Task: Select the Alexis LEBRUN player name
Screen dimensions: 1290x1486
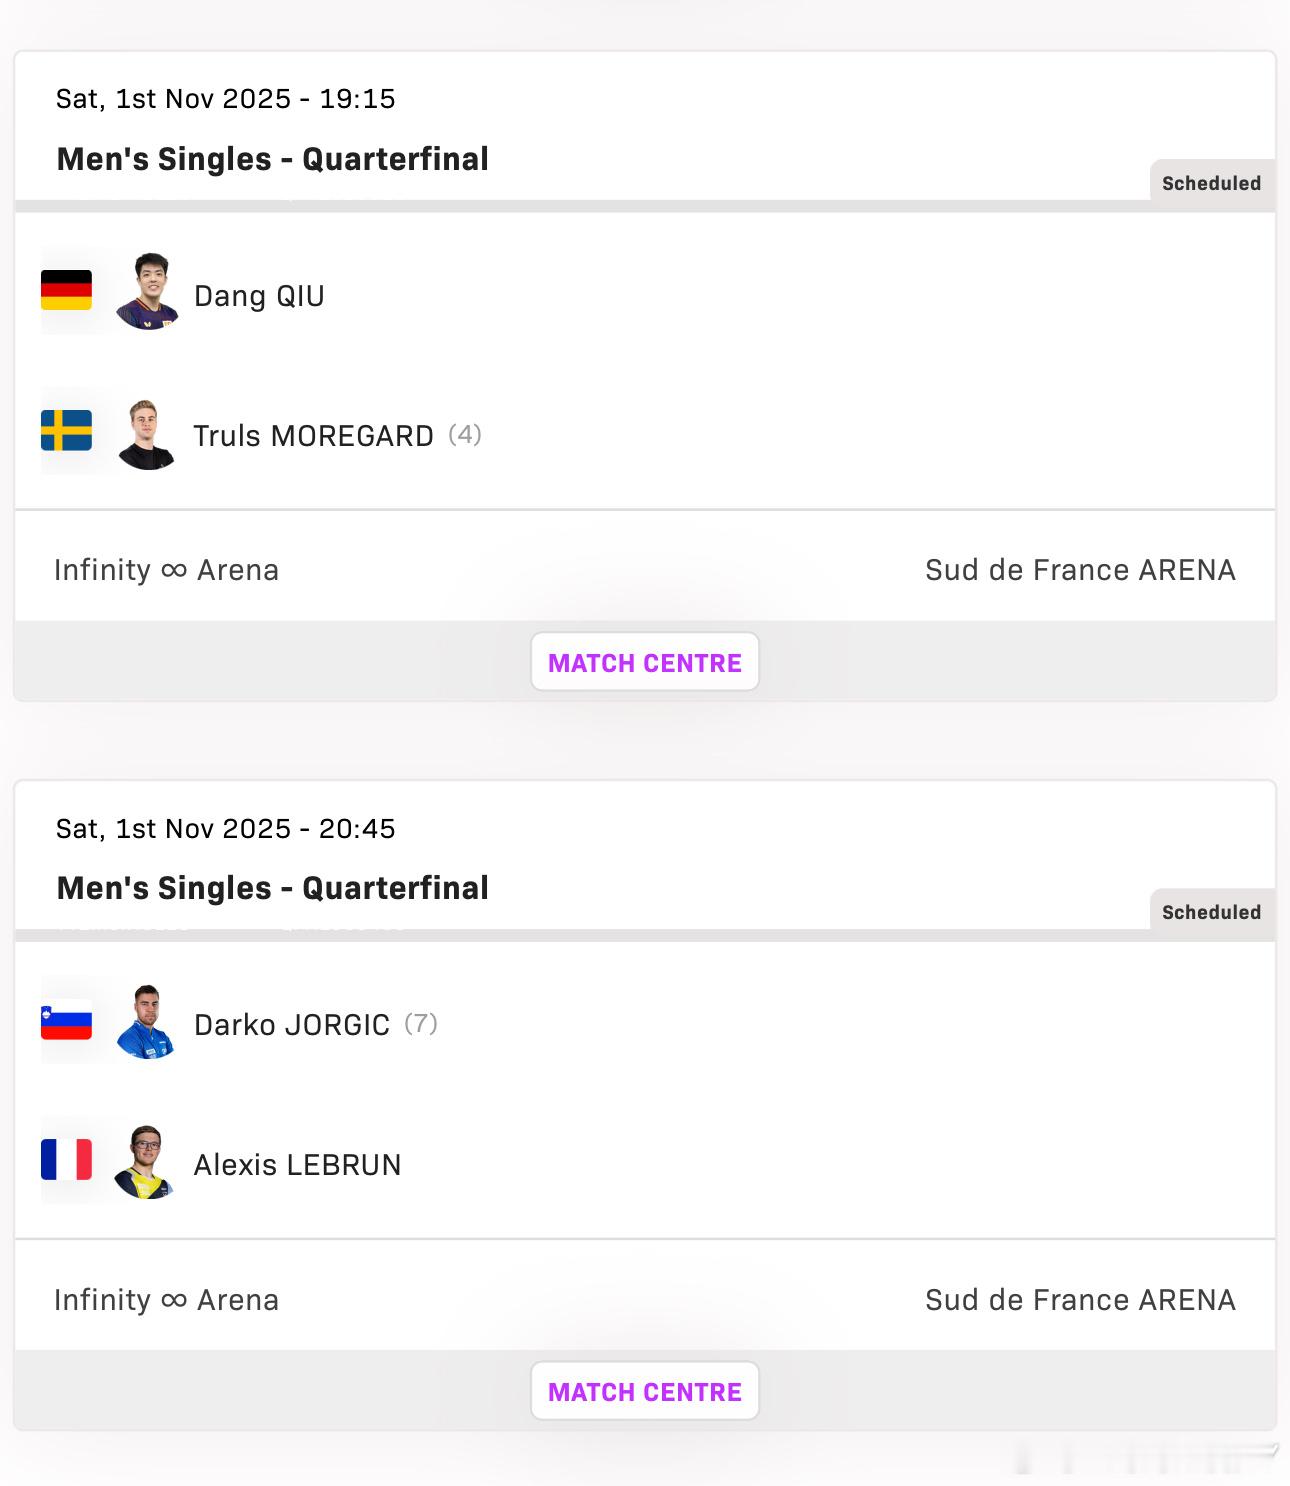Action: 297,1165
